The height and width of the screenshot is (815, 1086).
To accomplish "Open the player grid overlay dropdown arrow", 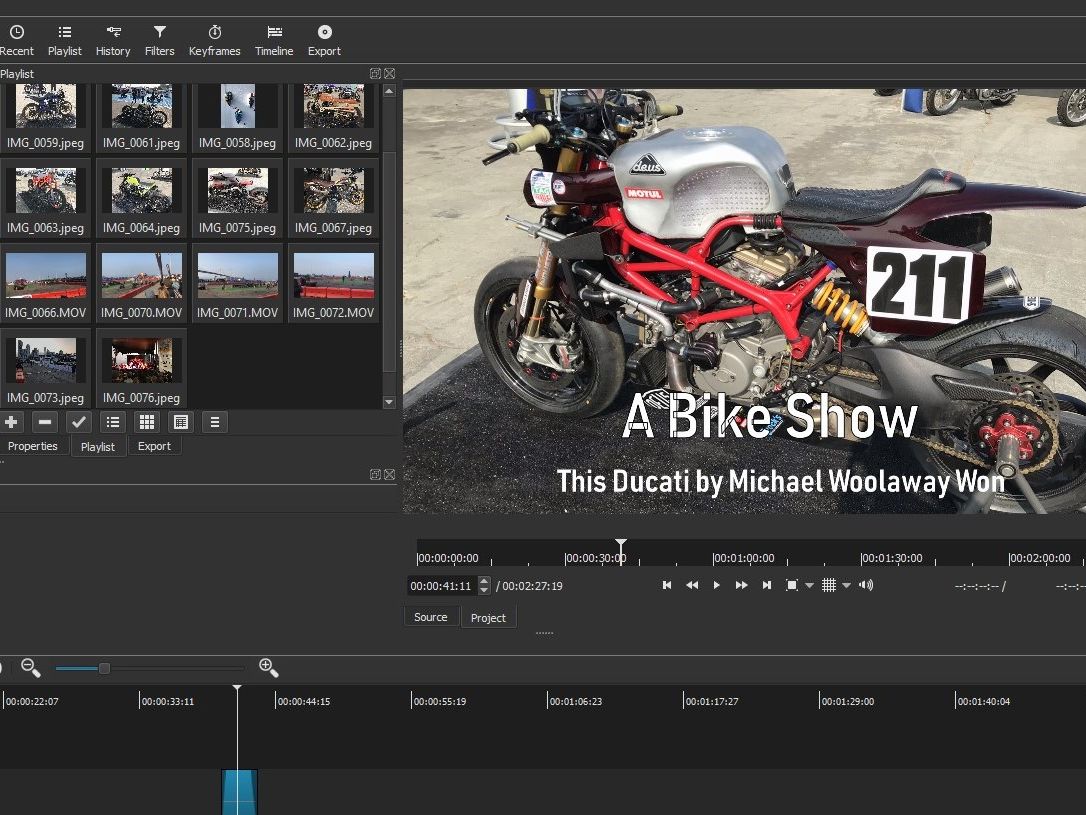I will [x=846, y=586].
